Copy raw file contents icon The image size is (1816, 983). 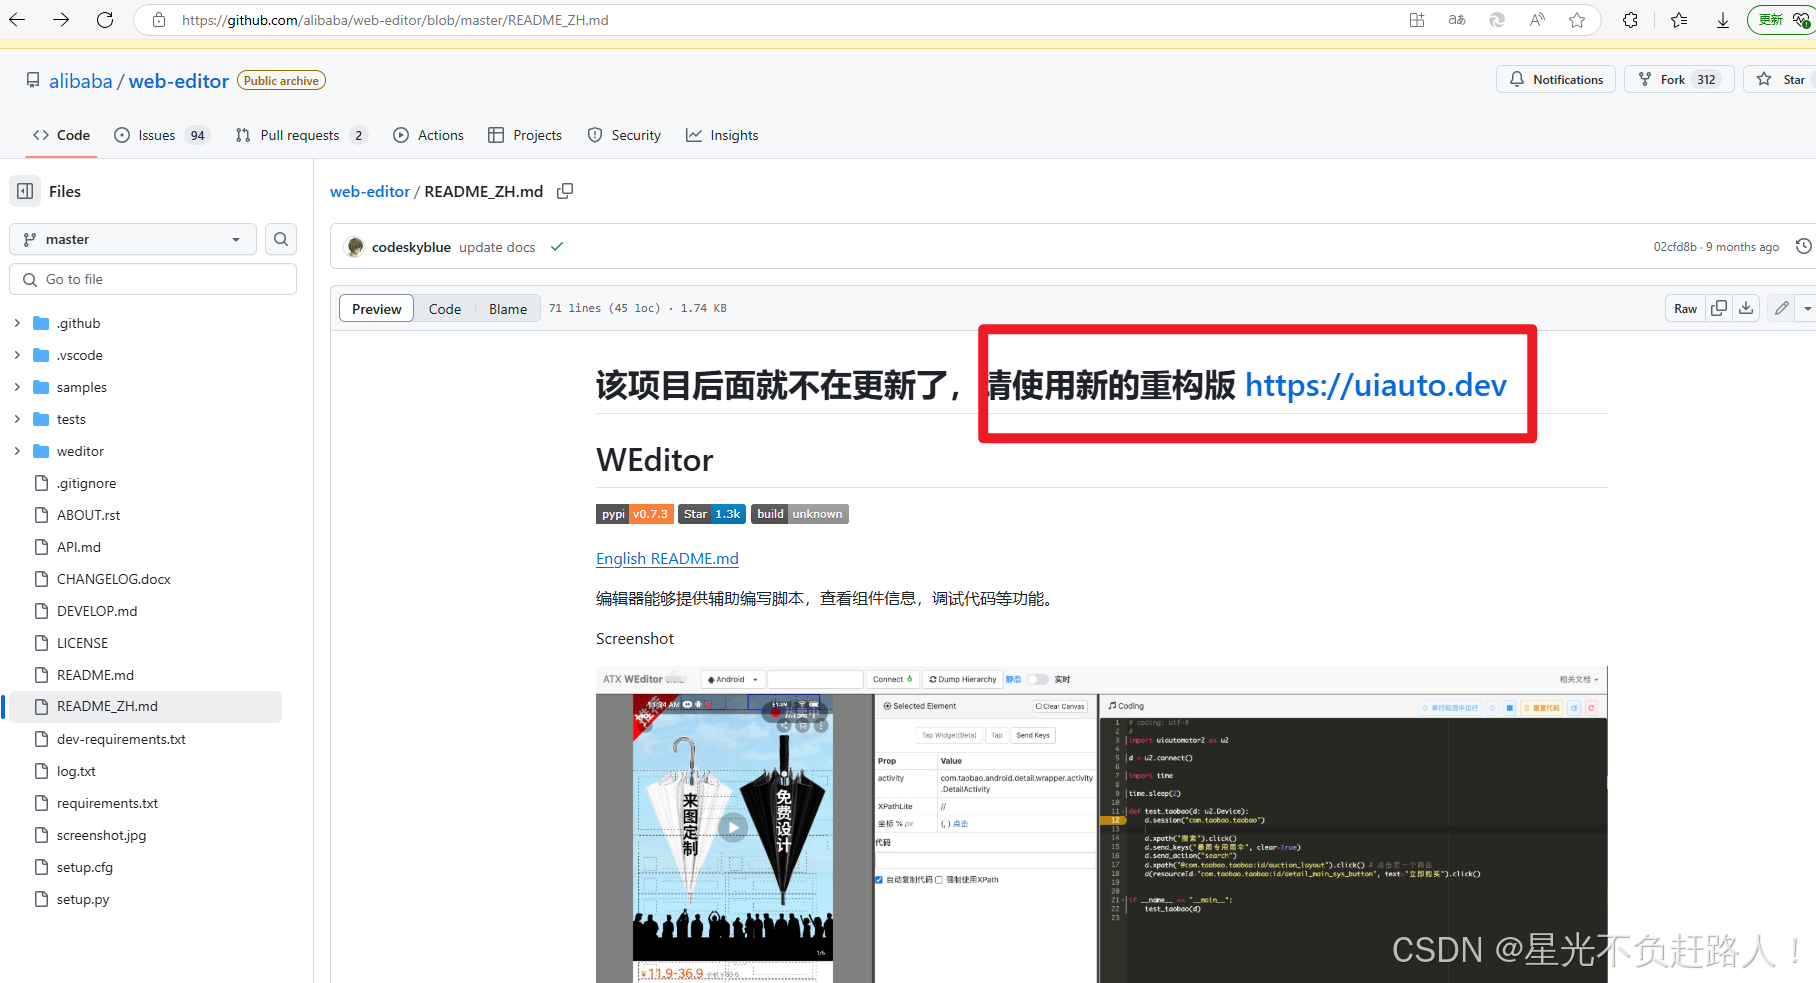tap(1718, 308)
